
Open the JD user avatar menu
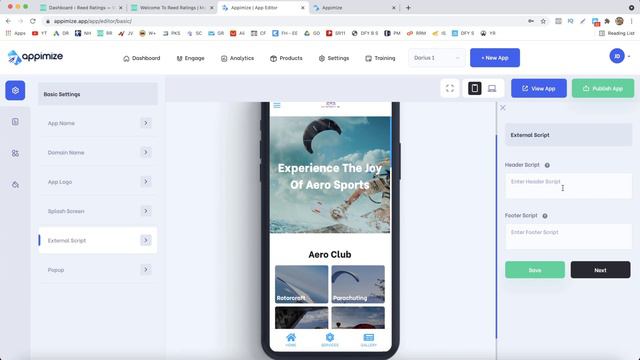click(617, 56)
